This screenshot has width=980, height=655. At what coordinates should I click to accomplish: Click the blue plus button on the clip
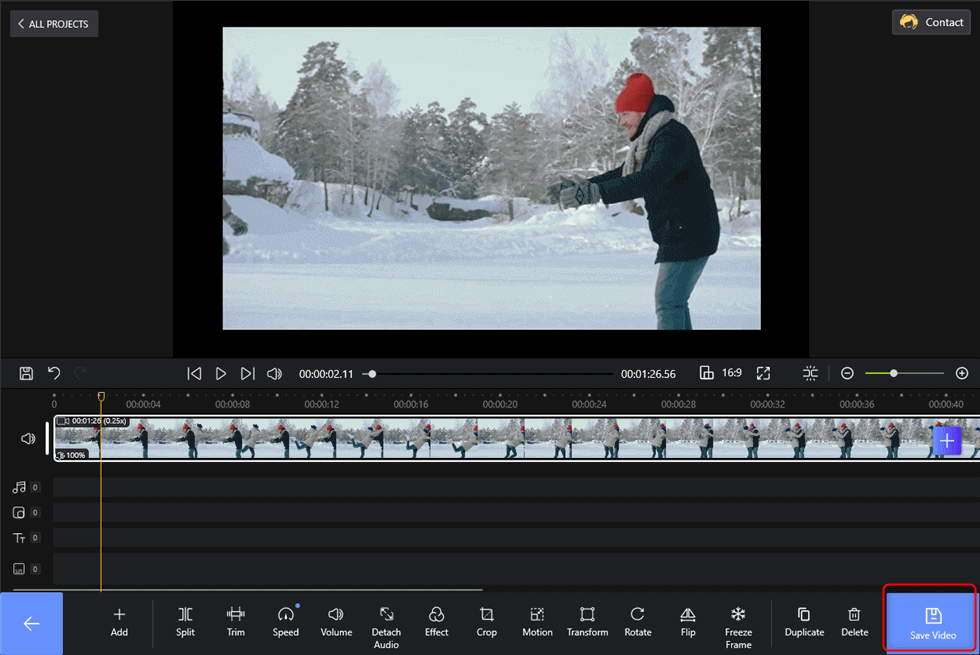pos(947,441)
